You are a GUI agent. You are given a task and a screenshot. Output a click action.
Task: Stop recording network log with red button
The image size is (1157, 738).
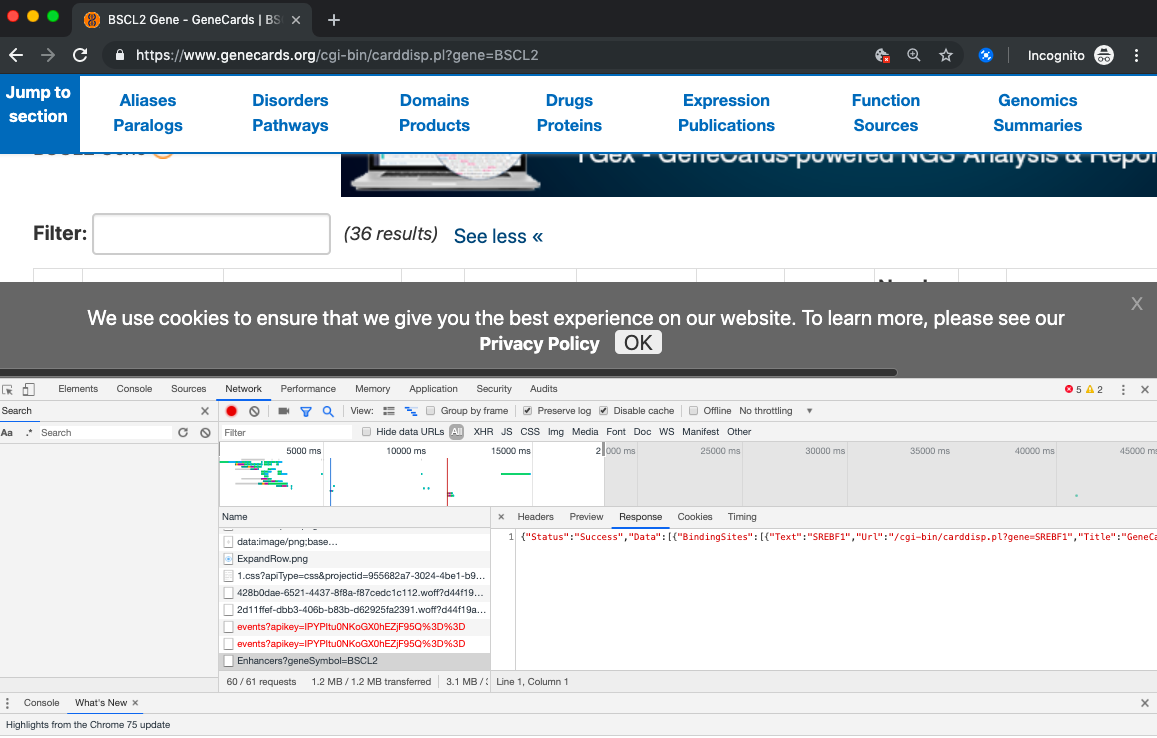(232, 411)
